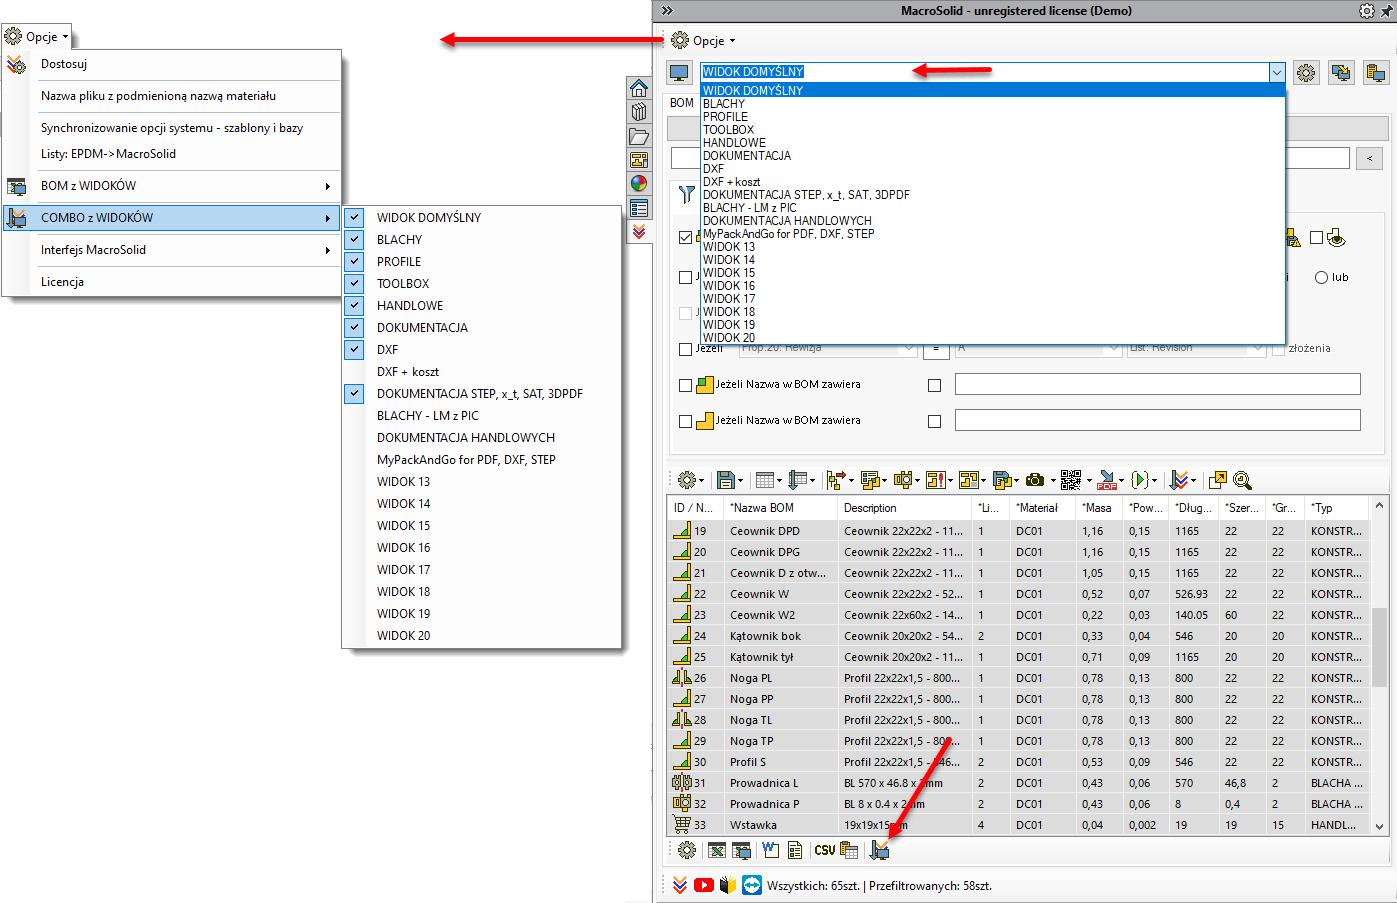The image size is (1397, 903).
Task: Open the Home tab icon in SolidWorks side panel
Action: (639, 88)
